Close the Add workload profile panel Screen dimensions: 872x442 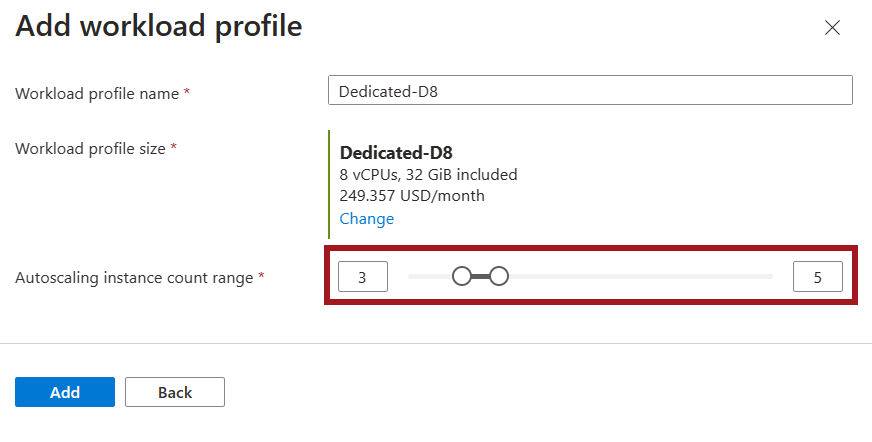[x=831, y=28]
